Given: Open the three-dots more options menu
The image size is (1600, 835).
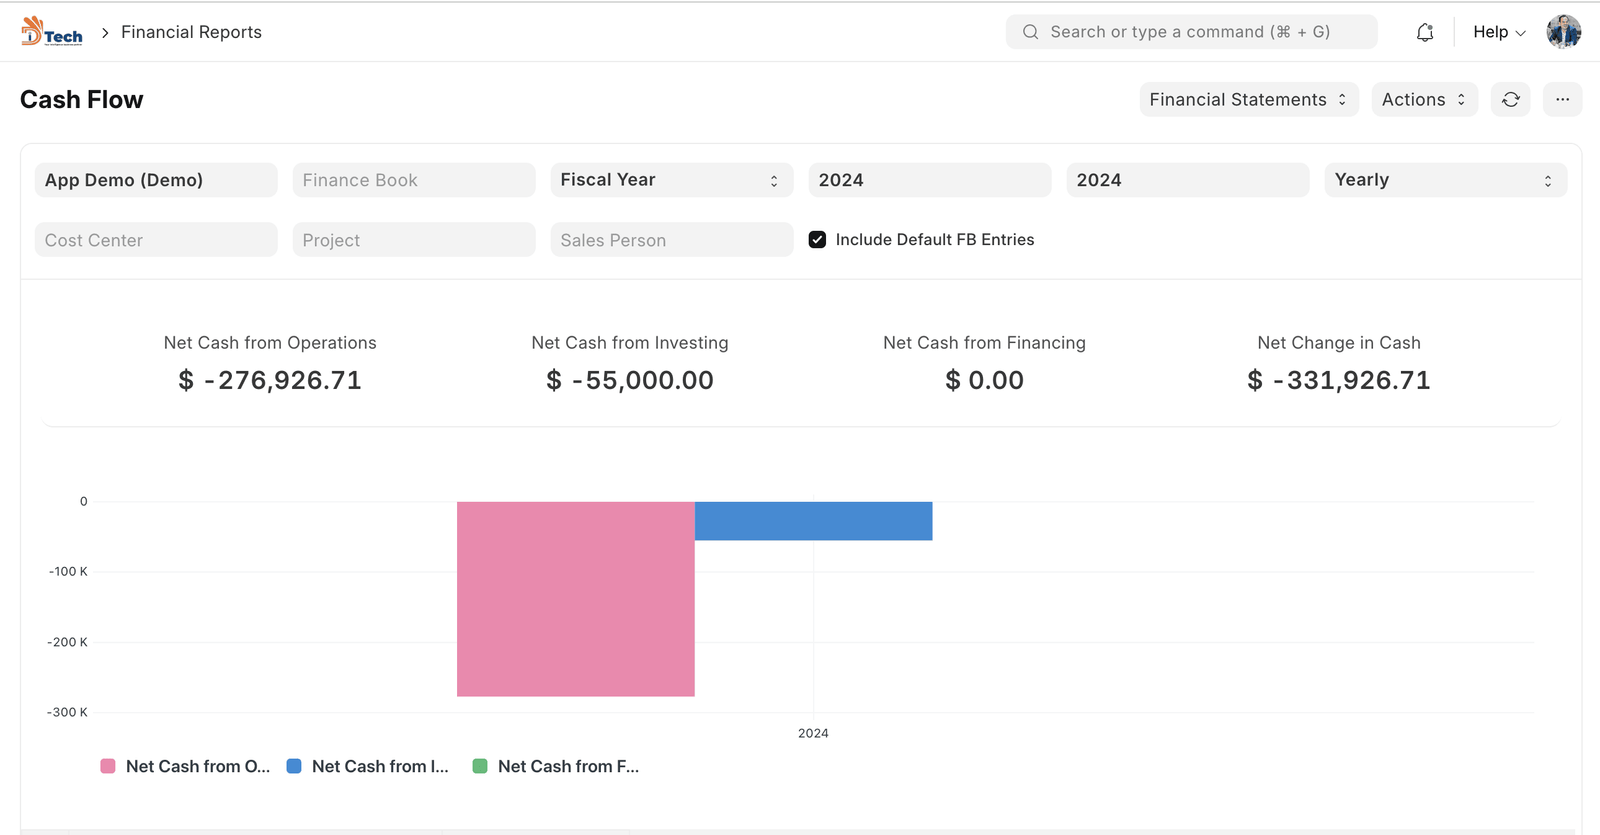Looking at the screenshot, I should pyautogui.click(x=1562, y=99).
